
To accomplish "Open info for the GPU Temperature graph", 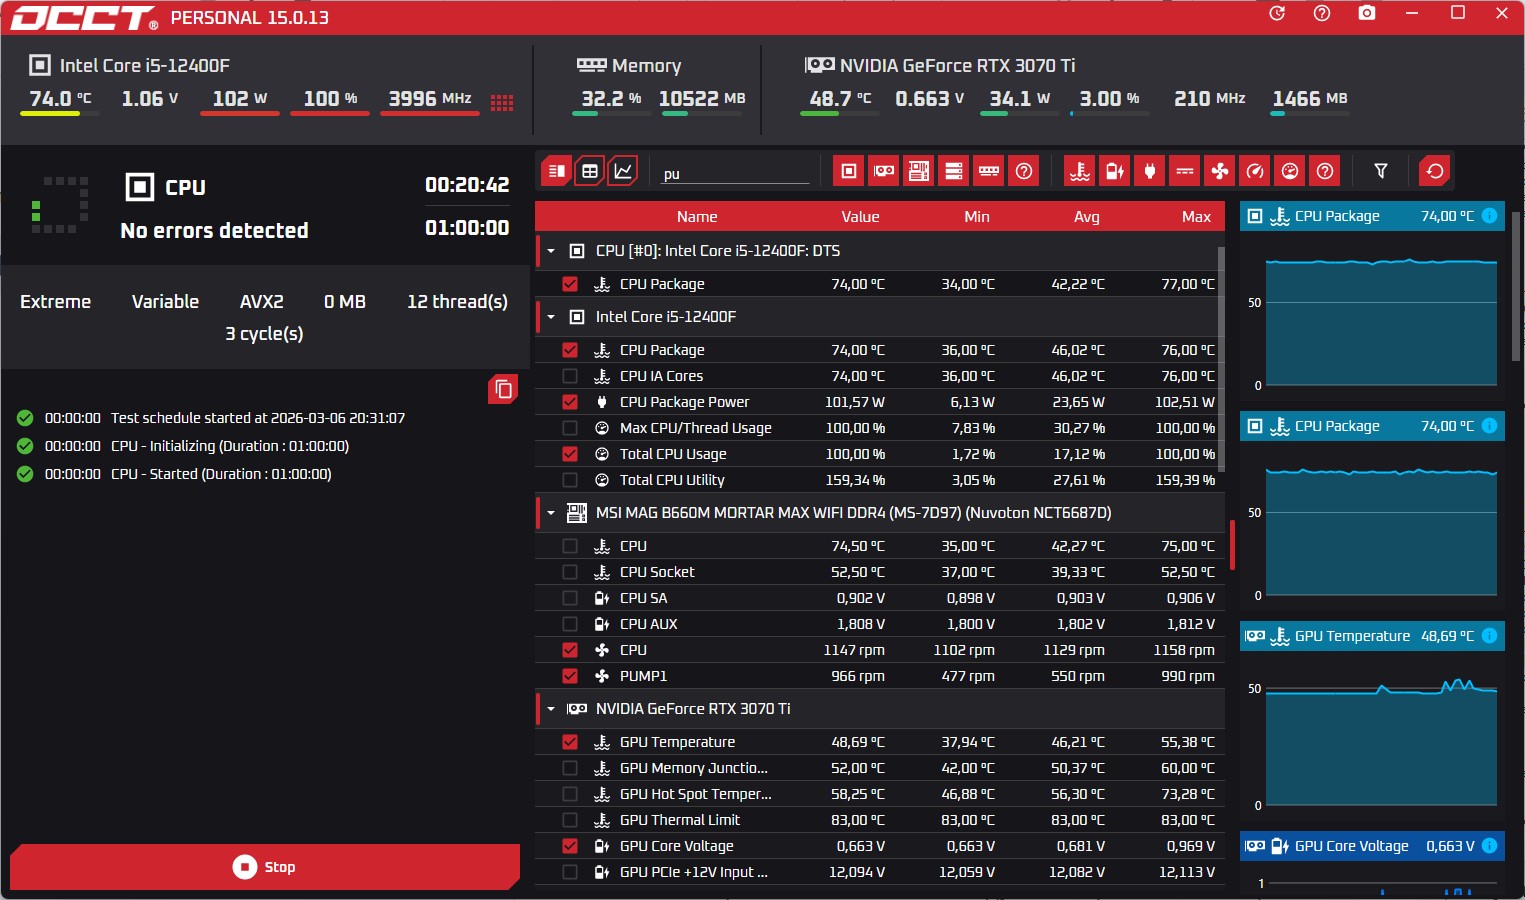I will coord(1489,636).
